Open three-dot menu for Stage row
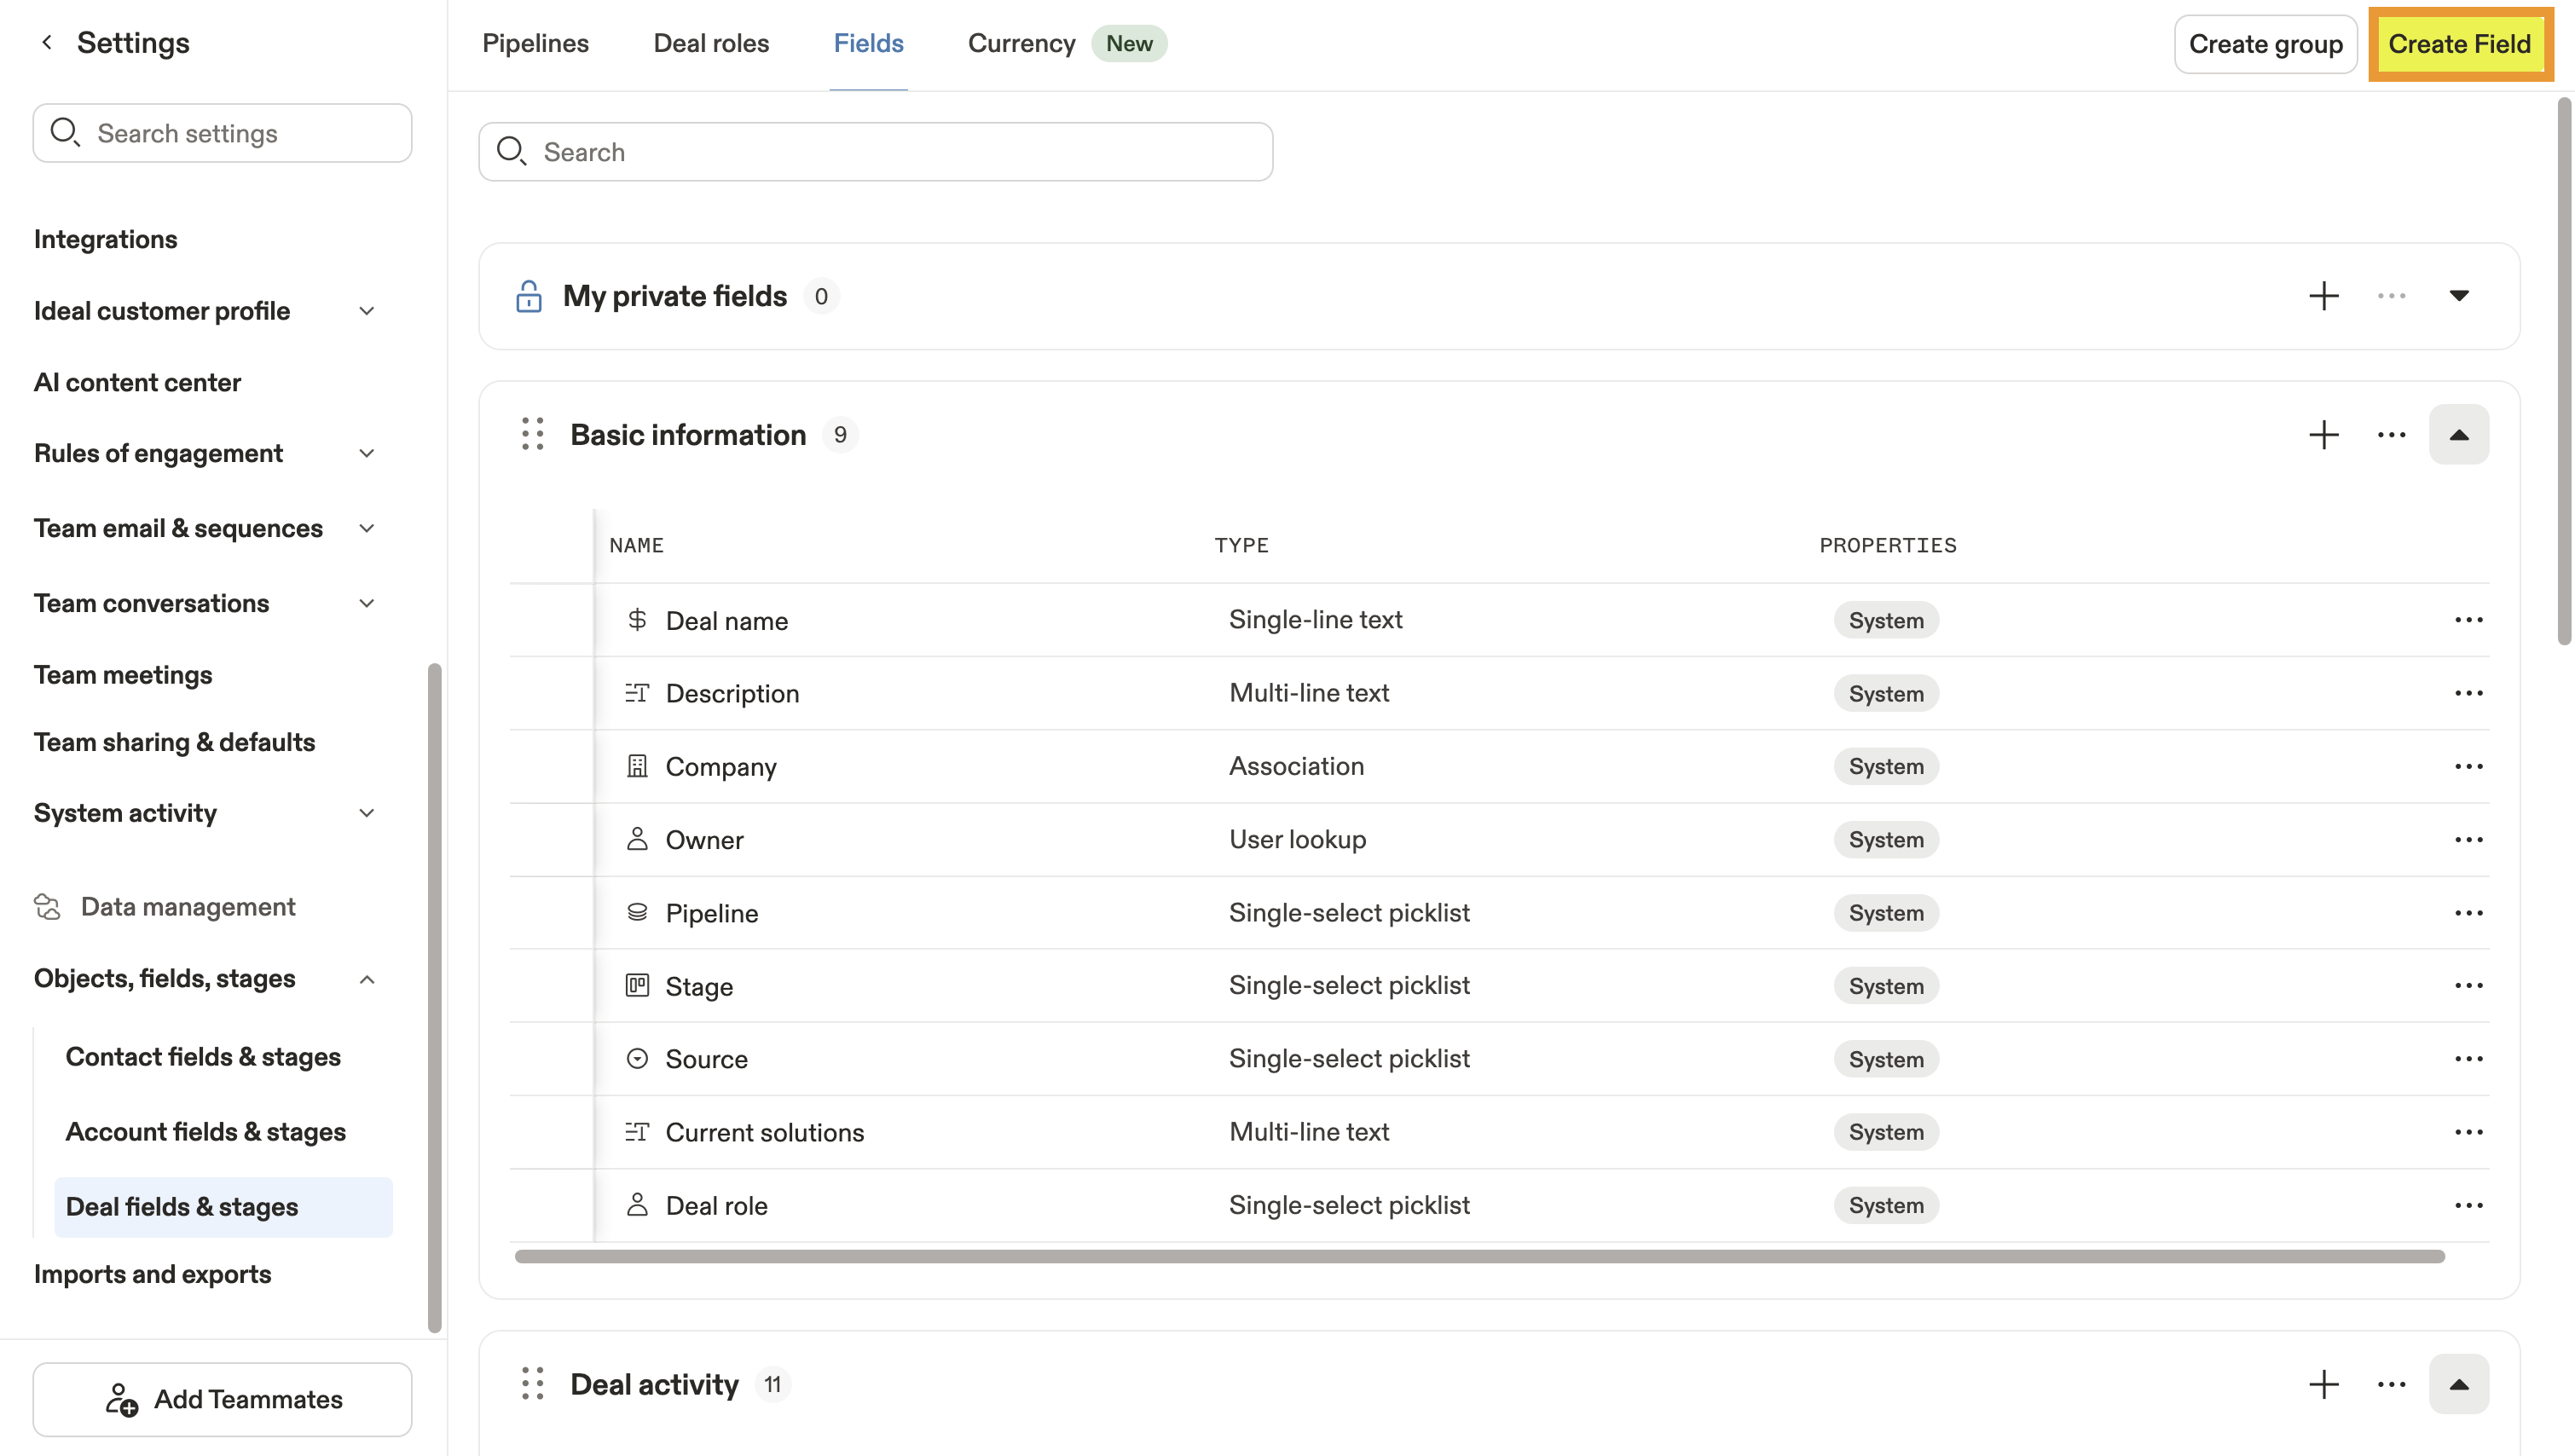This screenshot has width=2575, height=1456. tap(2468, 986)
